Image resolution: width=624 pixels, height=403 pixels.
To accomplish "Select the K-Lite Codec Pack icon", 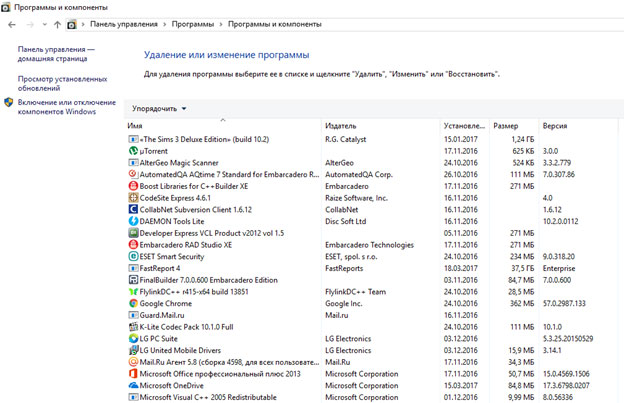I will (133, 327).
